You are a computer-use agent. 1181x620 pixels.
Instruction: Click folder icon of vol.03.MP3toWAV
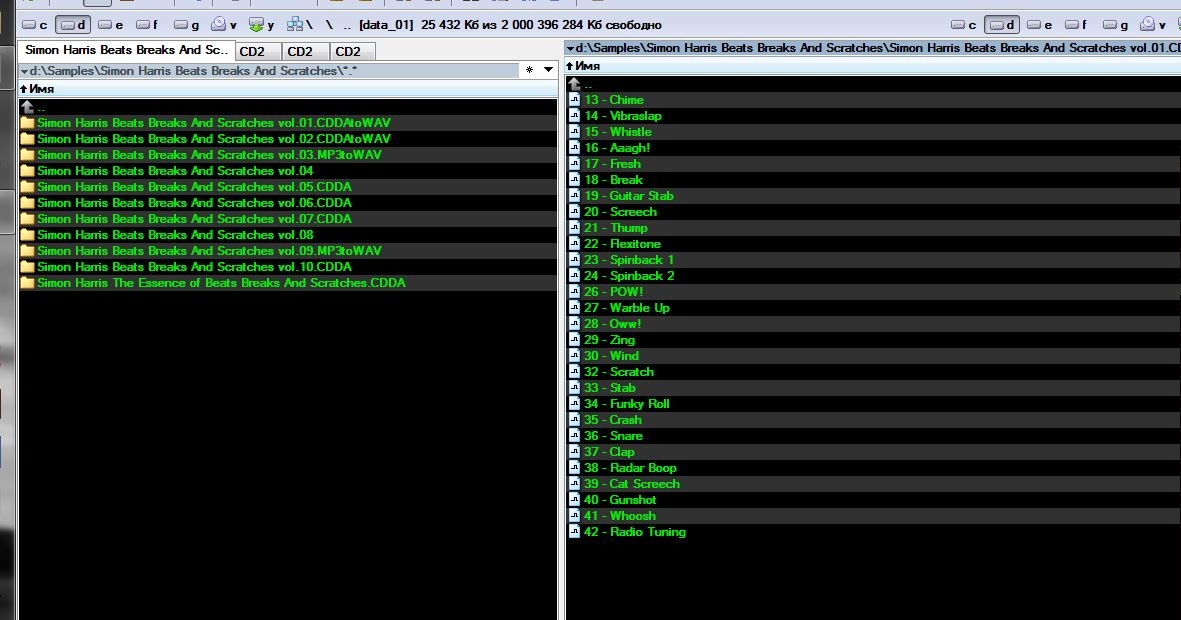[28, 154]
